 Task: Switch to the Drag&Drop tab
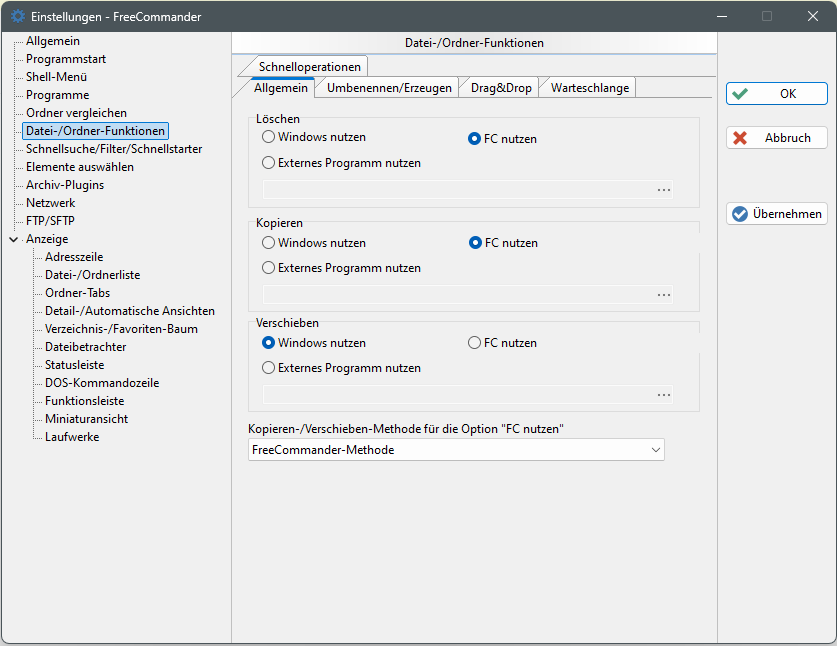(501, 88)
